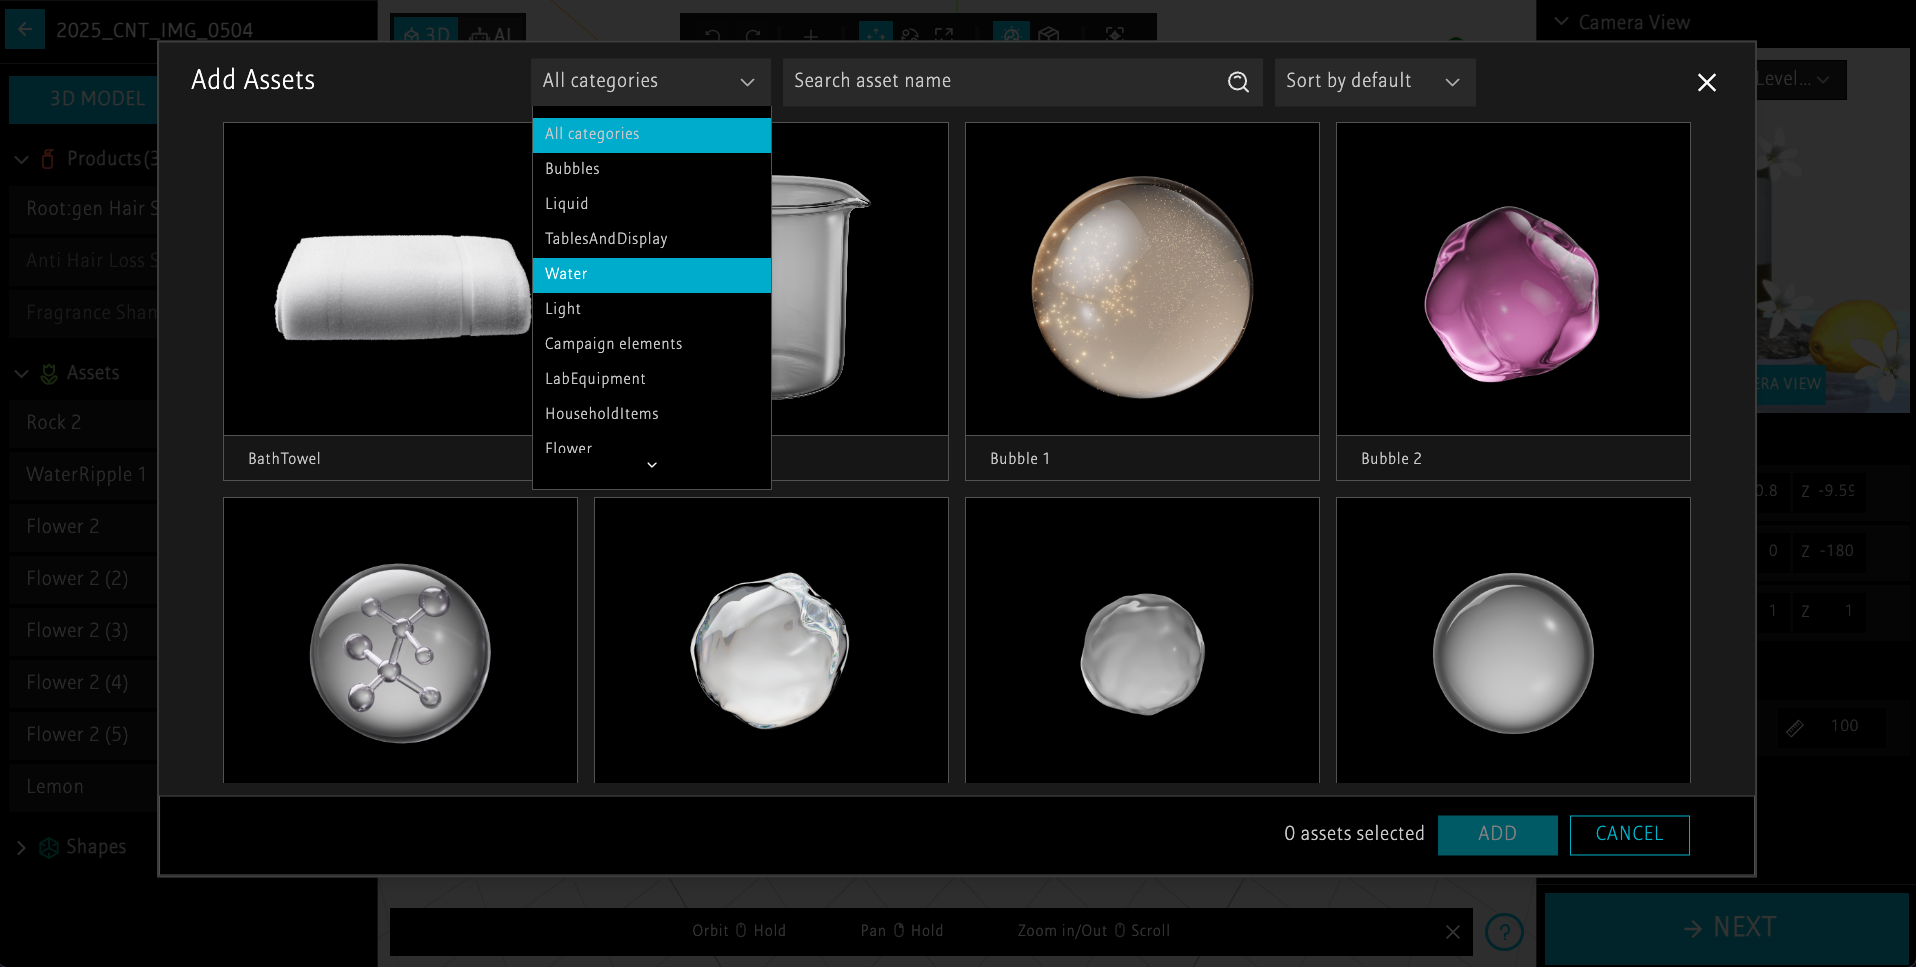Dismiss the Orbit/Pan hint bar
The image size is (1916, 967).
pyautogui.click(x=1453, y=932)
